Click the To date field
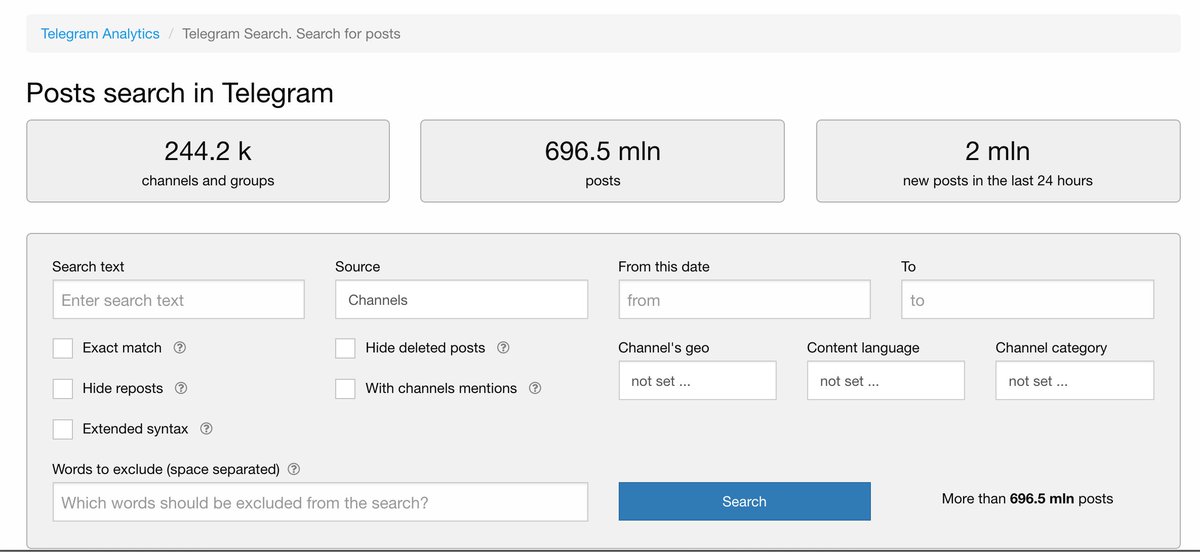Viewport: 1200px width, 552px height. [x=1027, y=300]
